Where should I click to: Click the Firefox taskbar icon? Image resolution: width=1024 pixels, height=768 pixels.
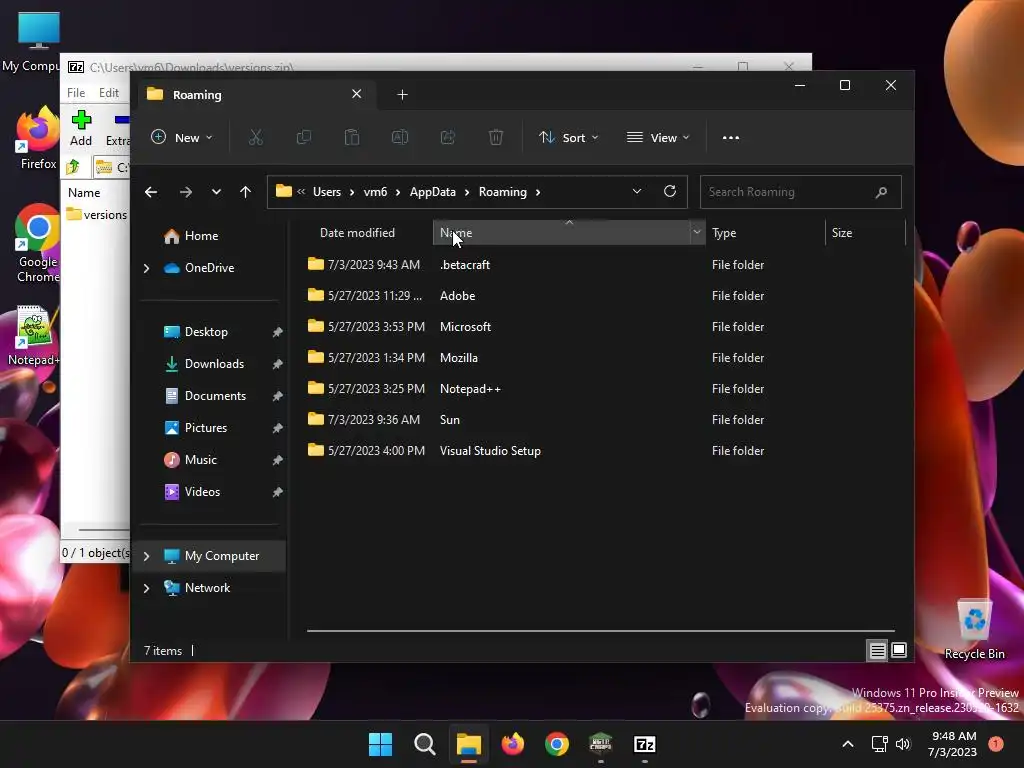point(513,744)
